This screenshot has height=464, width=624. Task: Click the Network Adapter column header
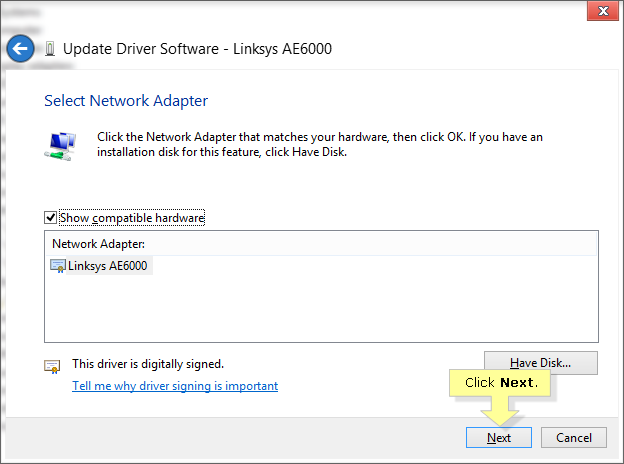pos(321,244)
